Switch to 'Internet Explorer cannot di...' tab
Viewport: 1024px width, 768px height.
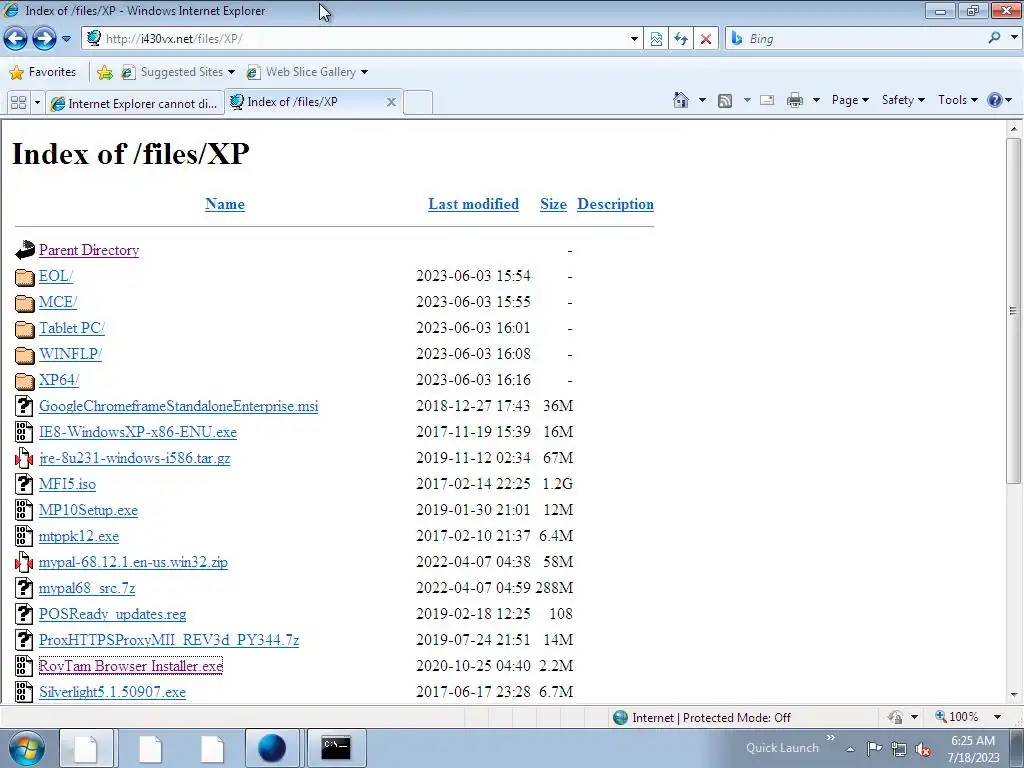[x=135, y=103]
